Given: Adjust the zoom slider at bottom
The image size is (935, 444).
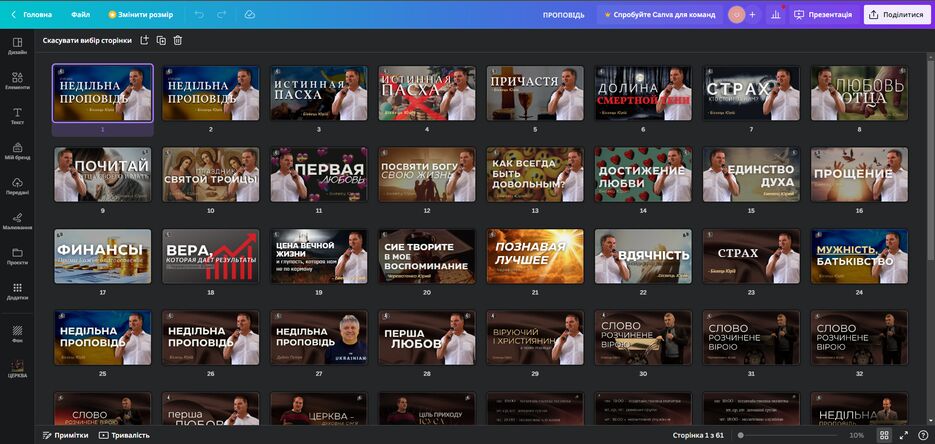Looking at the screenshot, I should pos(787,435).
